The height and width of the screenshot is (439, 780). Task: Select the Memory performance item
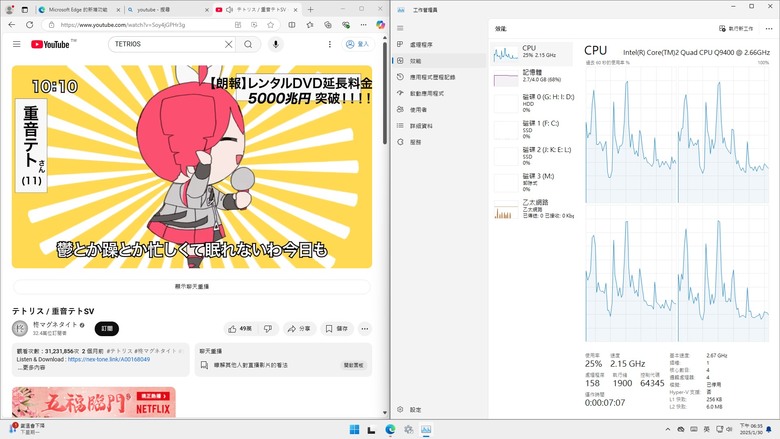(533, 78)
